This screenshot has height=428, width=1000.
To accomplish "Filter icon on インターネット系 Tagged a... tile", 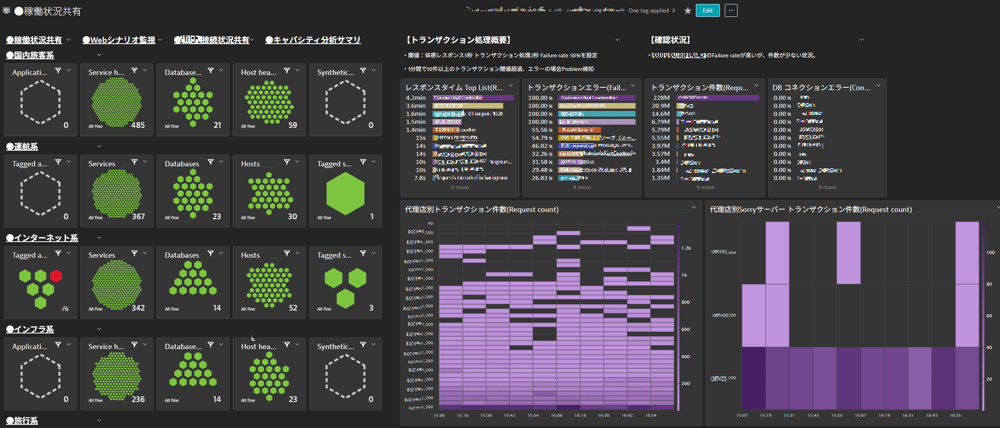I will (57, 255).
